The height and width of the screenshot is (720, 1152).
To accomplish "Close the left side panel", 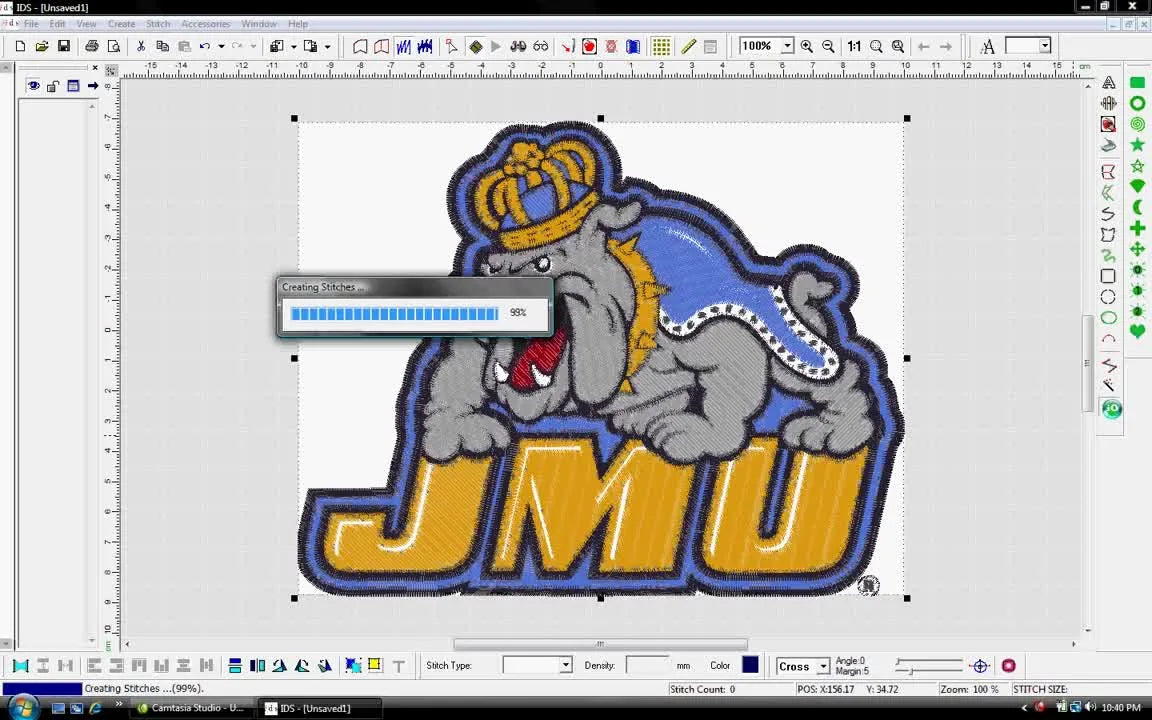I will pos(95,68).
